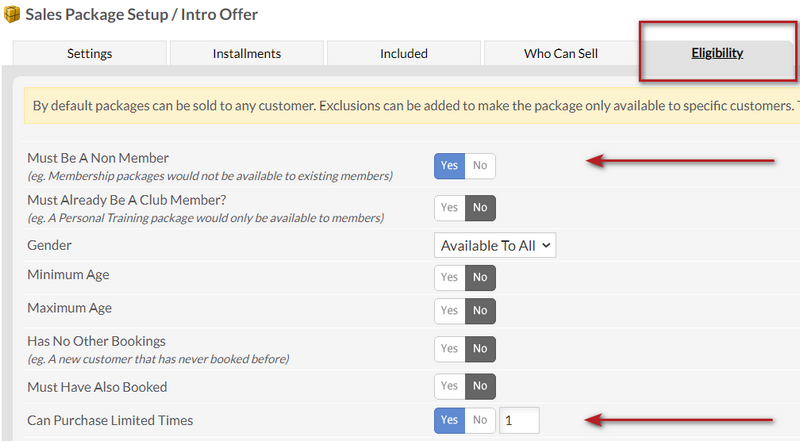
Task: Enable Minimum Age with Yes
Action: point(449,278)
